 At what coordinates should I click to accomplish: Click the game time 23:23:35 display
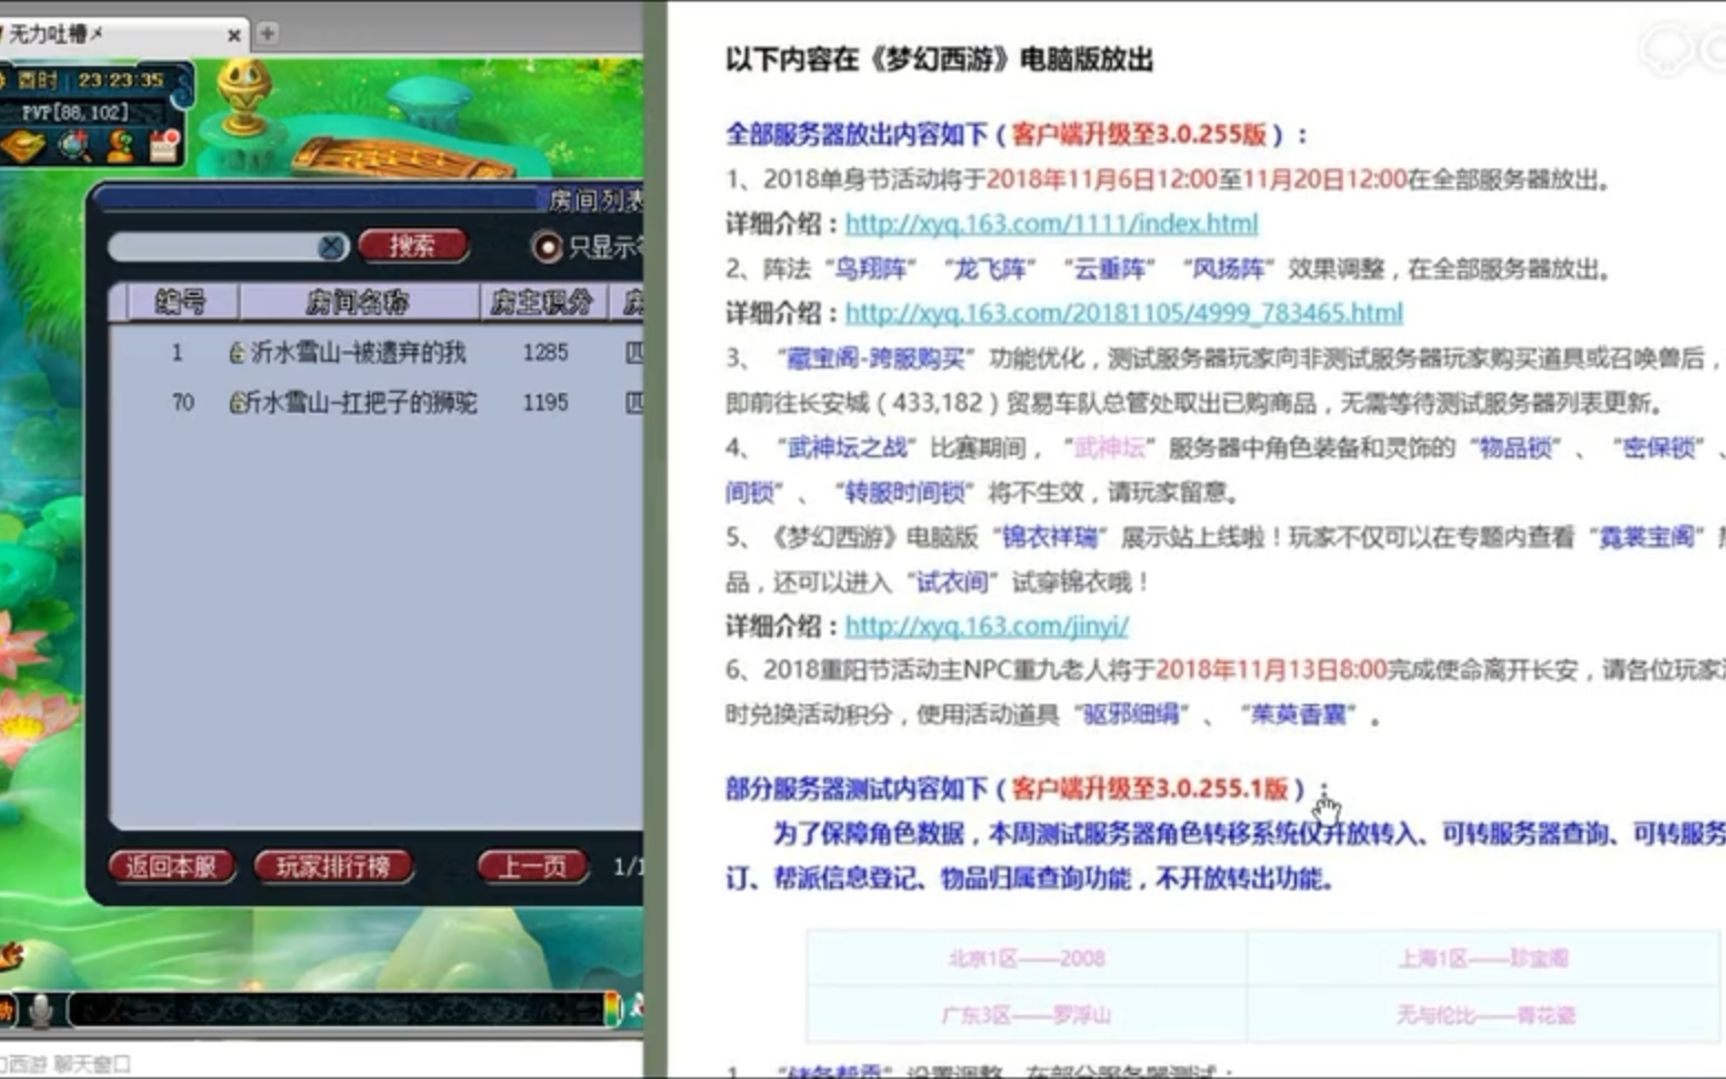pos(120,79)
